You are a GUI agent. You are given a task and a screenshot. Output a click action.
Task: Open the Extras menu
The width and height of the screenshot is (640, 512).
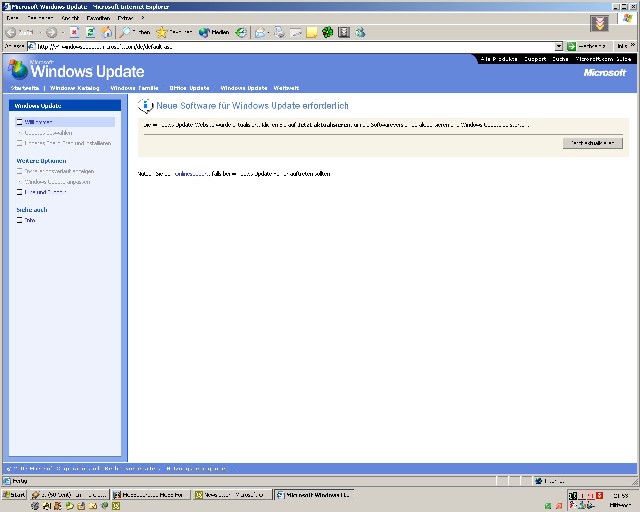point(125,18)
